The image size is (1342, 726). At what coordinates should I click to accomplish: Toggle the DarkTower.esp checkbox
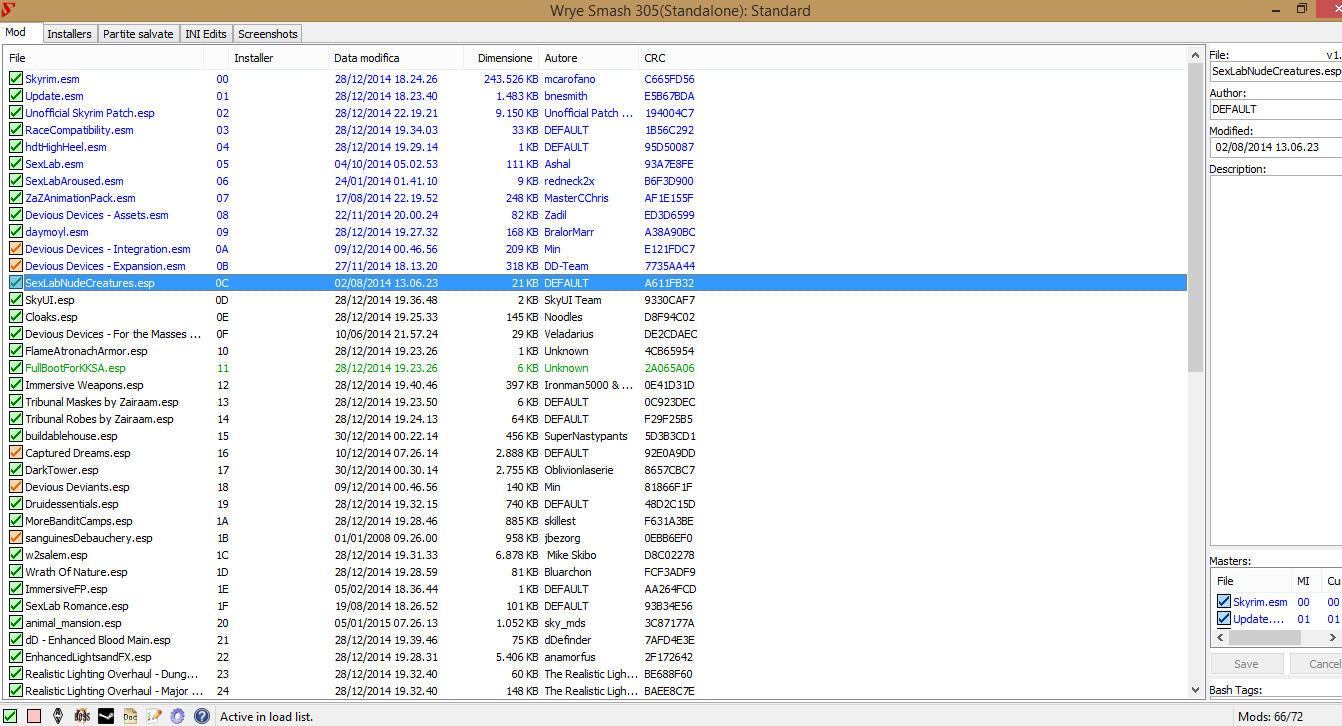click(x=16, y=470)
